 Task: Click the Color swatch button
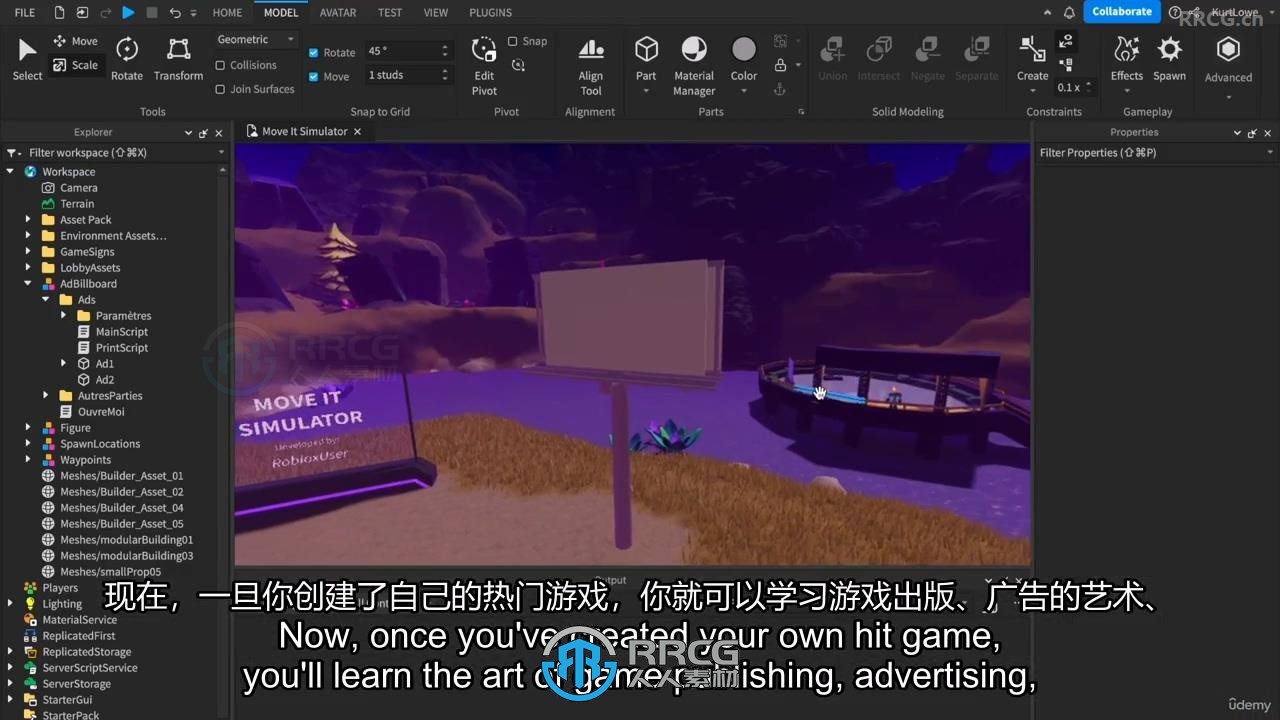click(x=744, y=58)
